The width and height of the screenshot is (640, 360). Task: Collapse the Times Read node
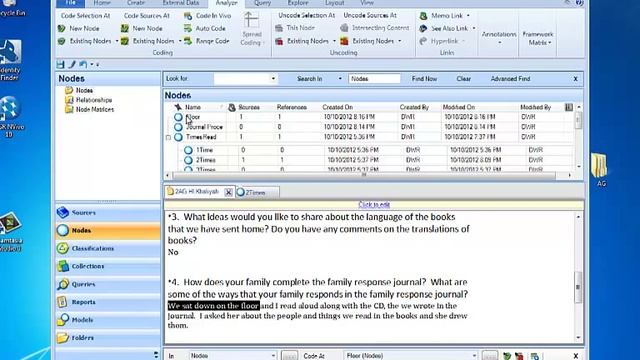[168, 138]
